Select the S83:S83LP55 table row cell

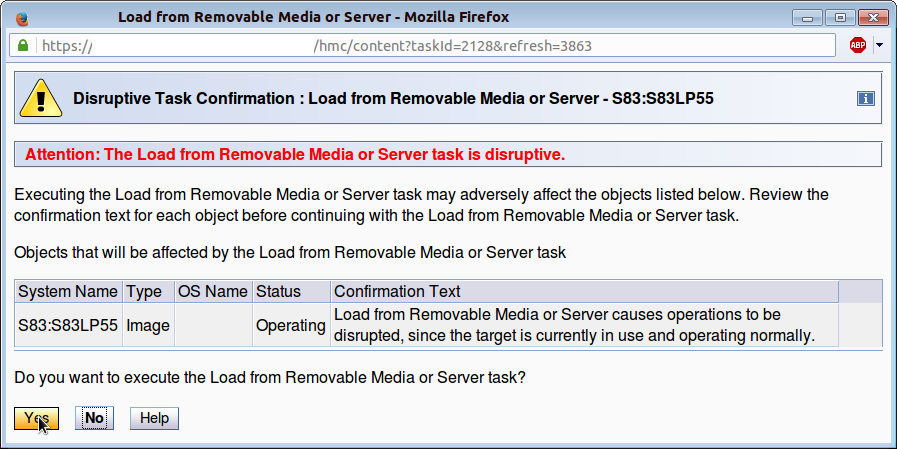[x=68, y=325]
